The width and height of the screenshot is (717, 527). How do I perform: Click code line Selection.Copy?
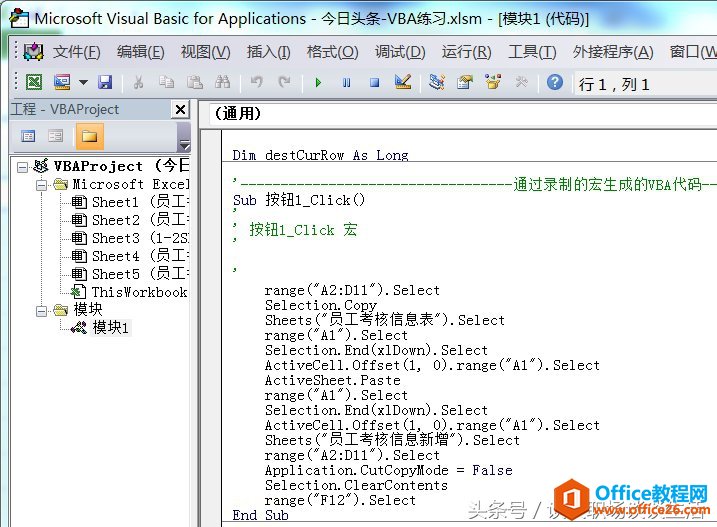[x=321, y=305]
